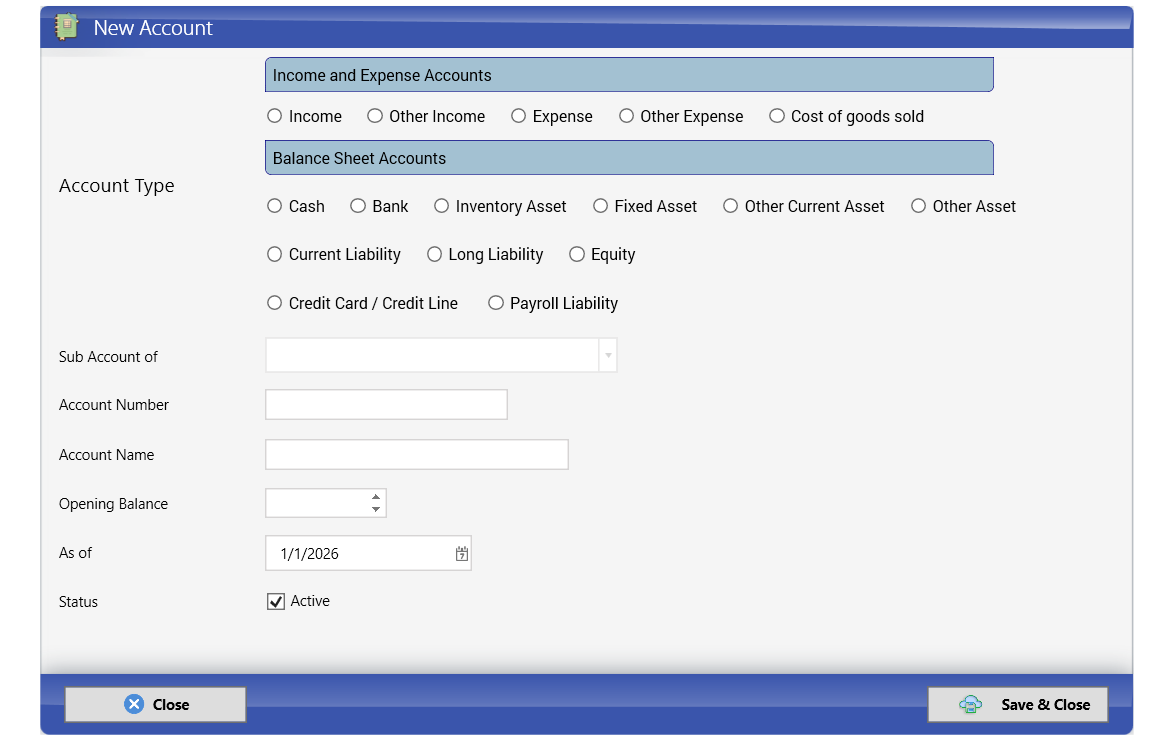Expand the Sub Account of dropdown arrow
The height and width of the screenshot is (741, 1174).
pyautogui.click(x=608, y=356)
